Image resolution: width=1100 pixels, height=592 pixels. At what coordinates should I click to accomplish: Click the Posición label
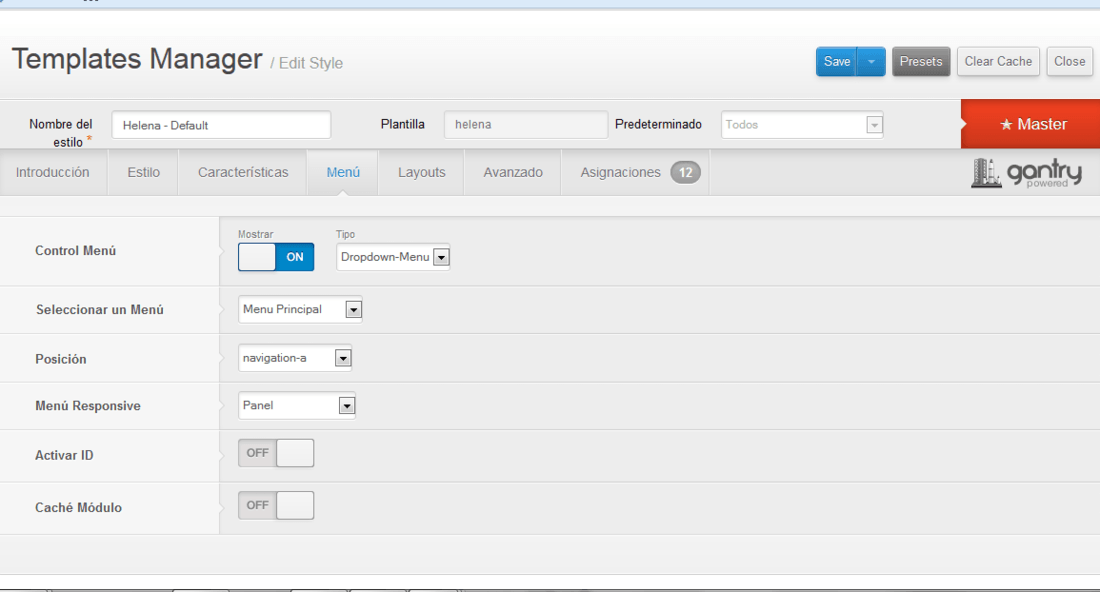click(61, 359)
